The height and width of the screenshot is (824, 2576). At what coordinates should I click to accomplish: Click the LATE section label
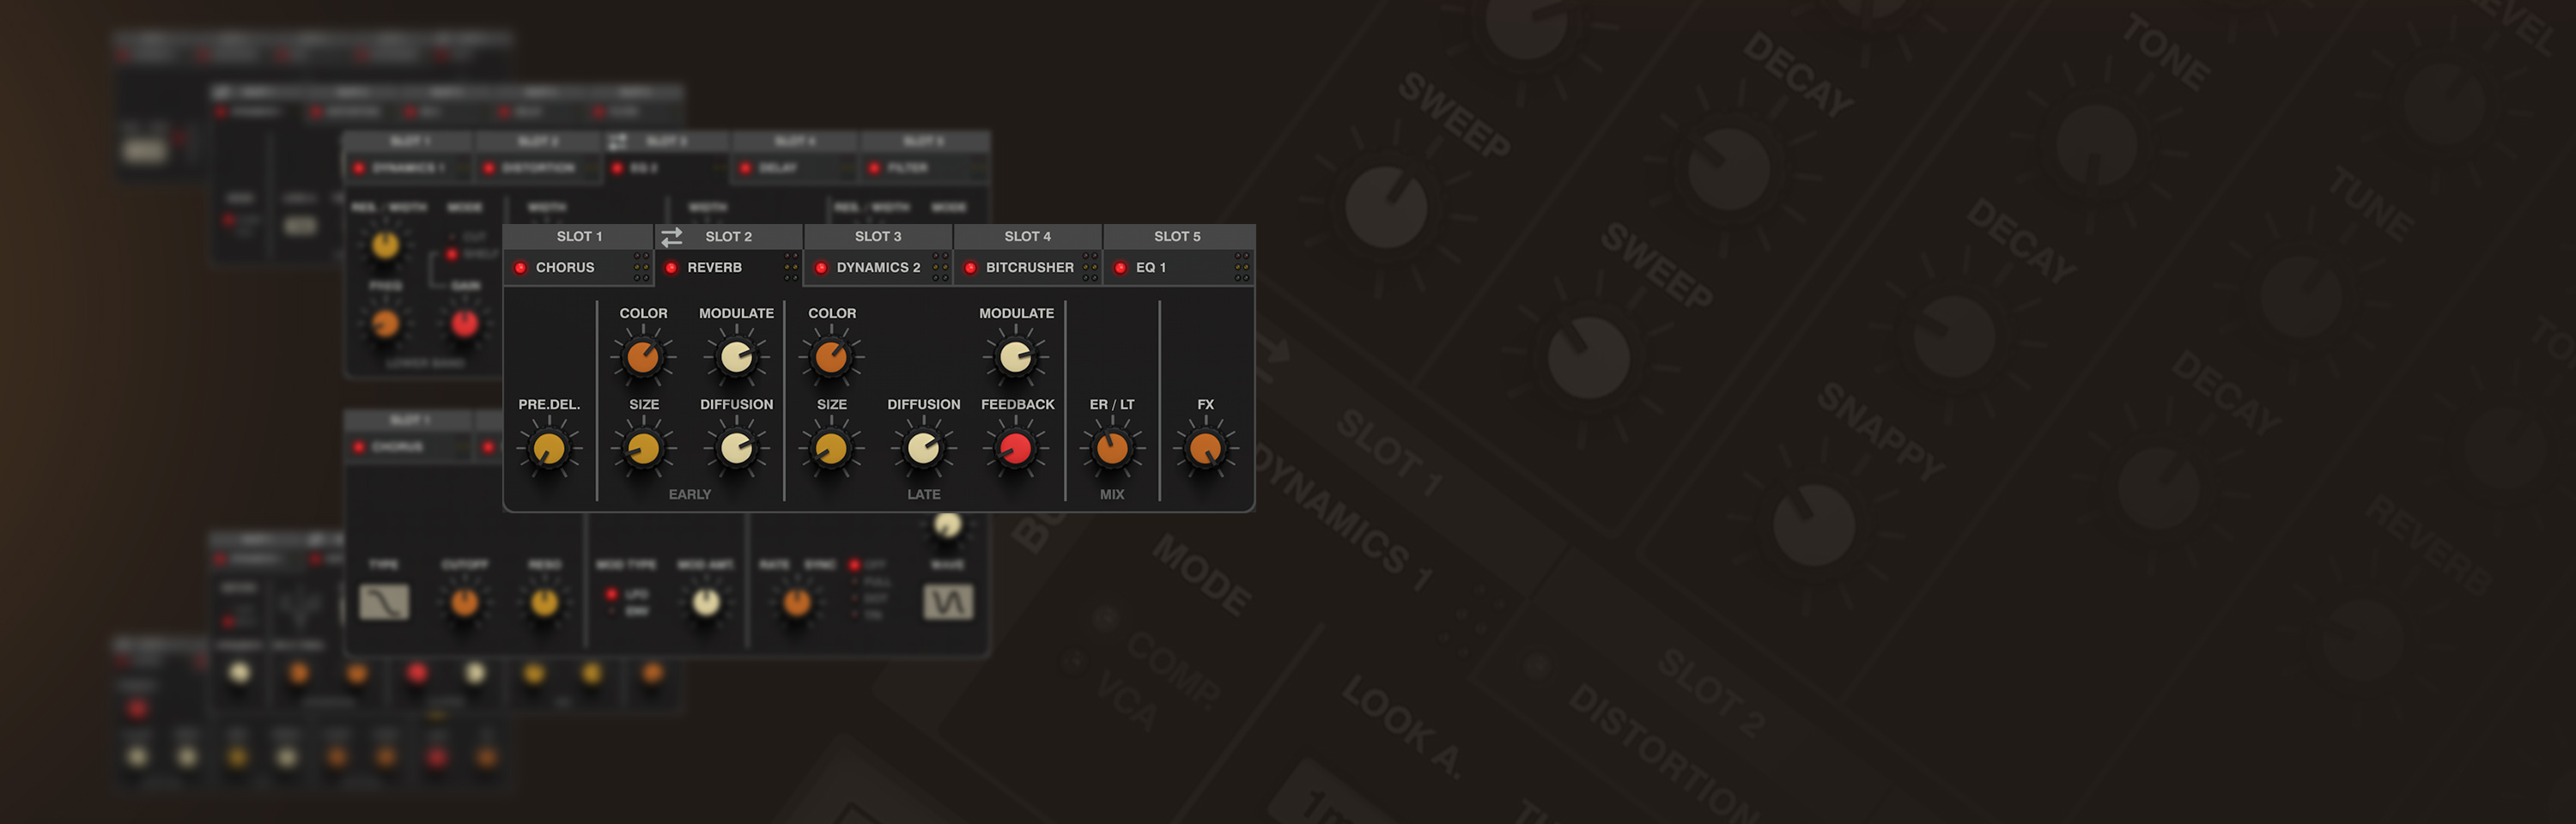(x=924, y=495)
